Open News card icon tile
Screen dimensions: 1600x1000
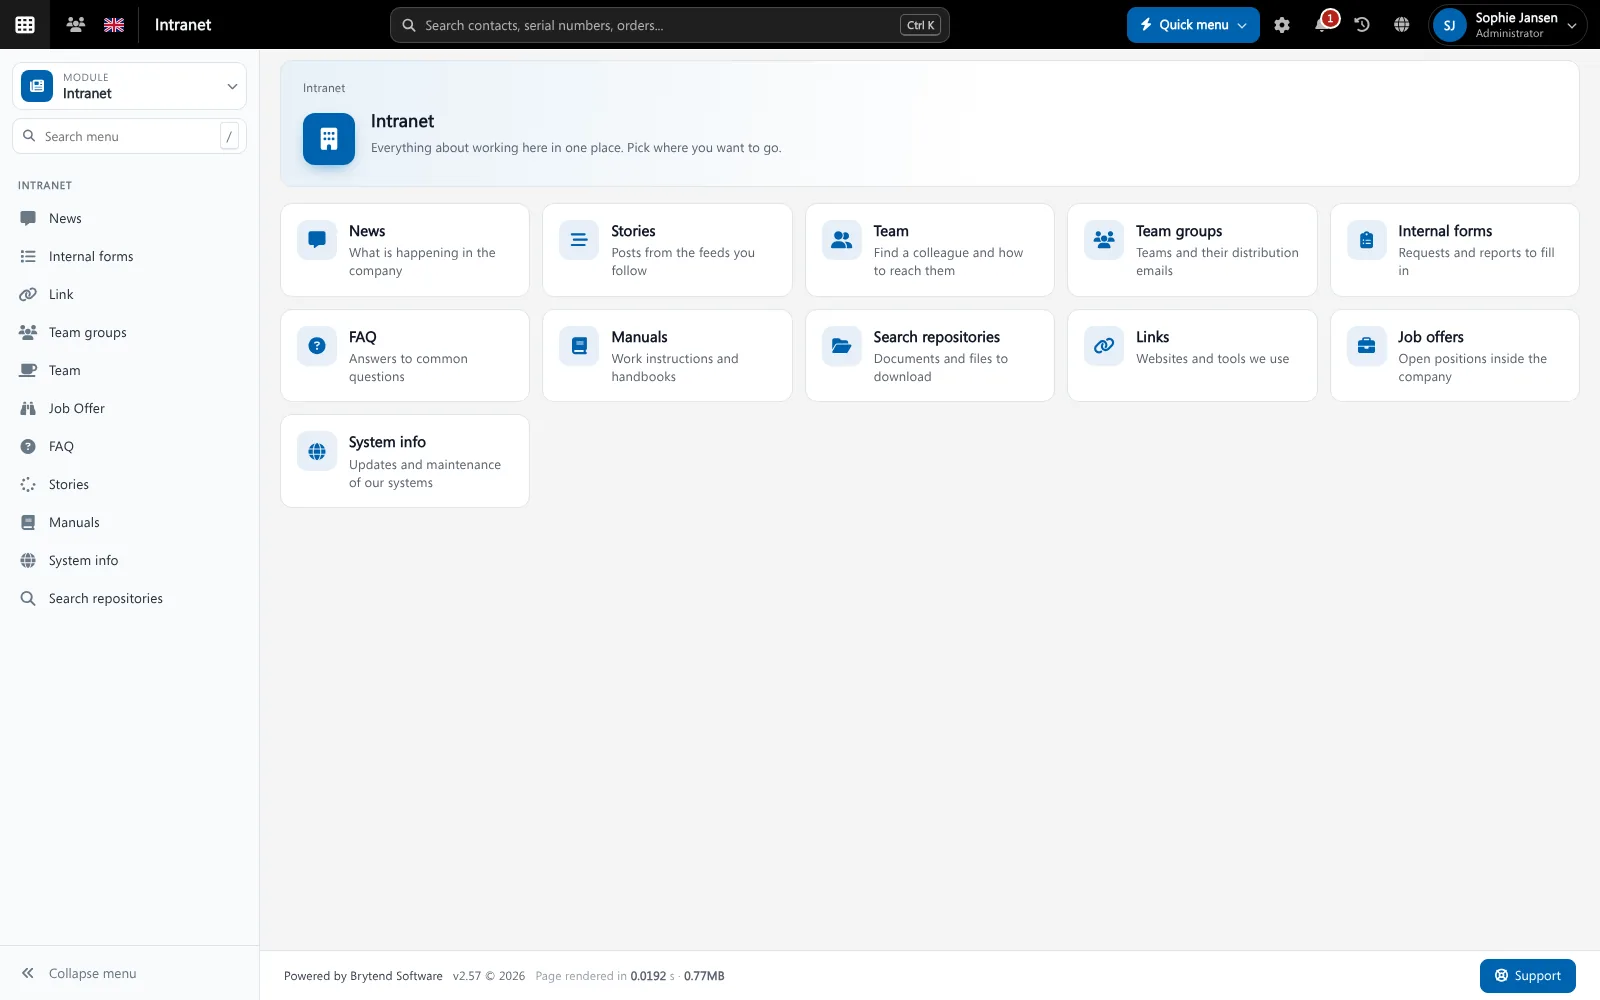pyautogui.click(x=317, y=240)
